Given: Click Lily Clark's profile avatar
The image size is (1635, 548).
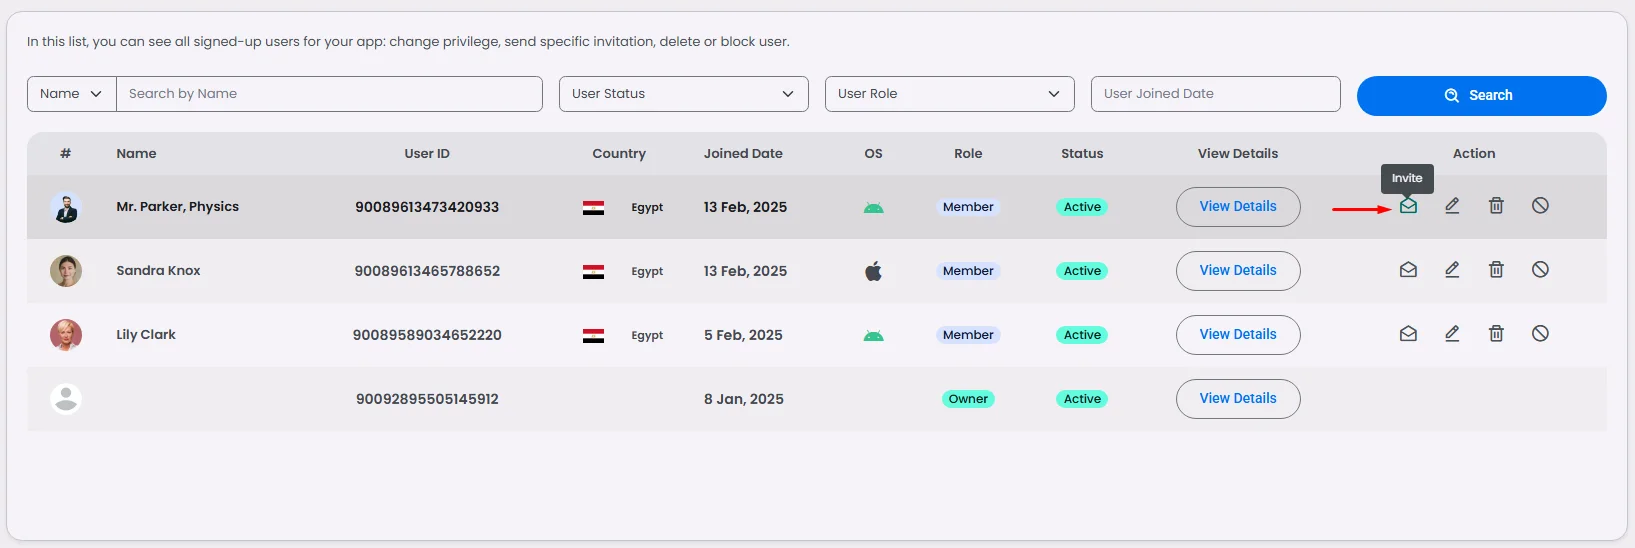Looking at the screenshot, I should coord(66,335).
